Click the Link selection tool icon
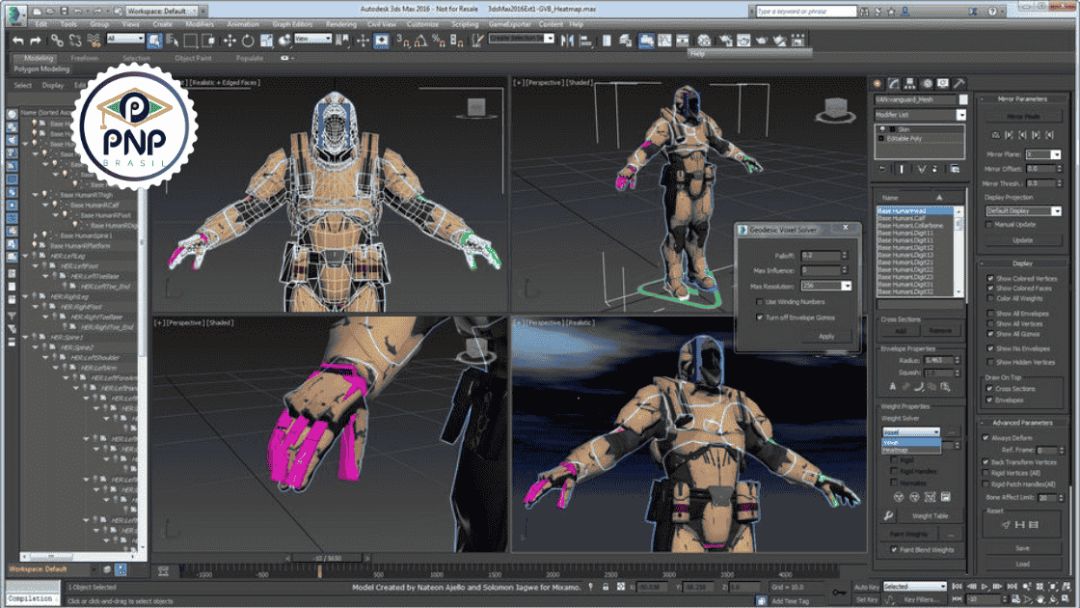 57,40
